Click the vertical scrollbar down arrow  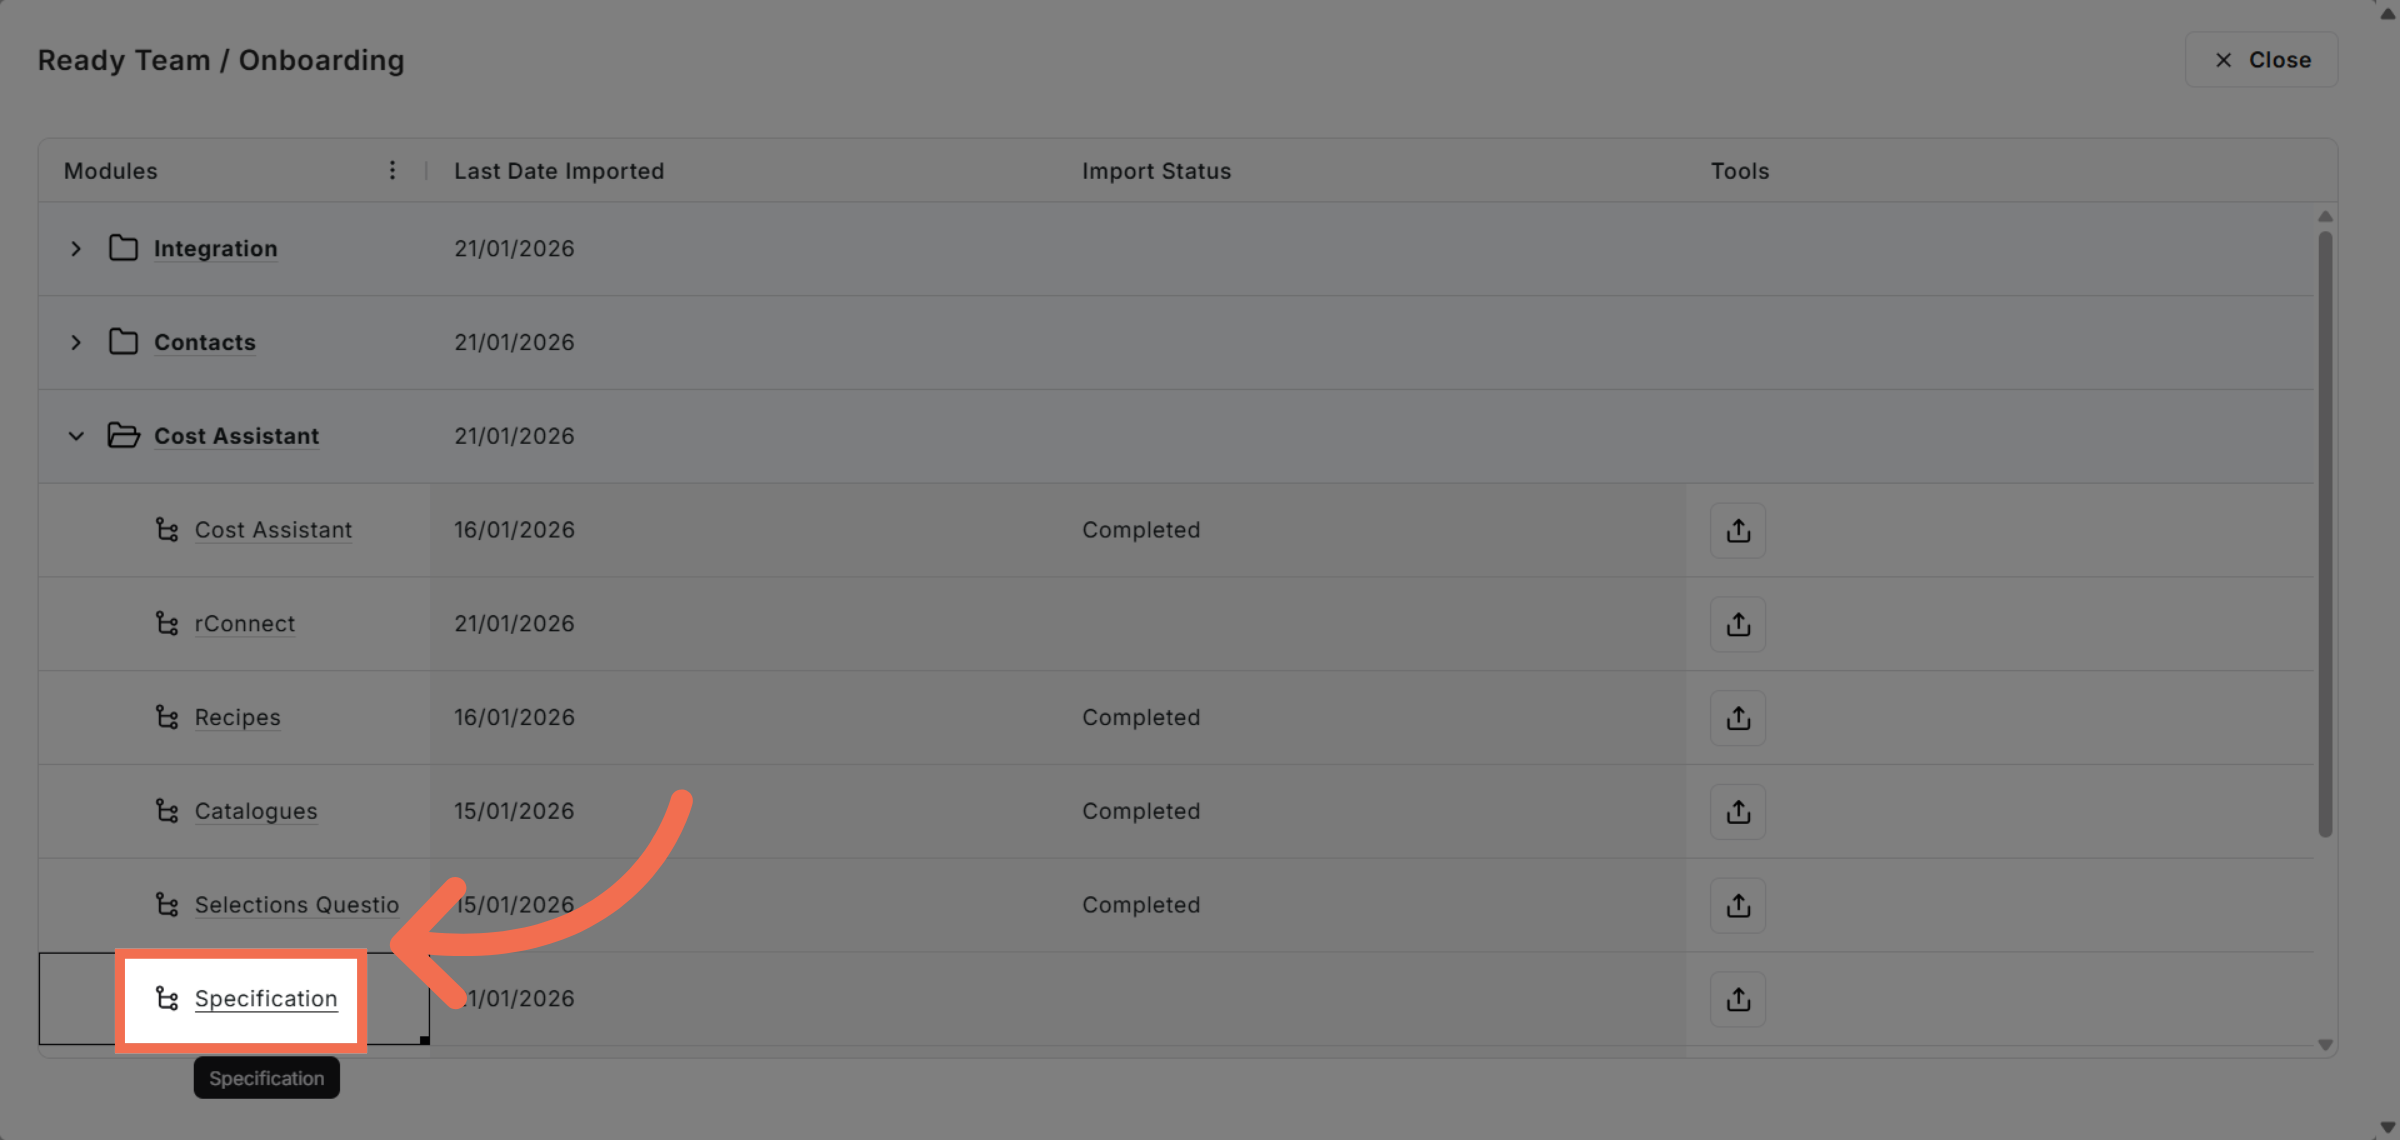[2324, 1043]
